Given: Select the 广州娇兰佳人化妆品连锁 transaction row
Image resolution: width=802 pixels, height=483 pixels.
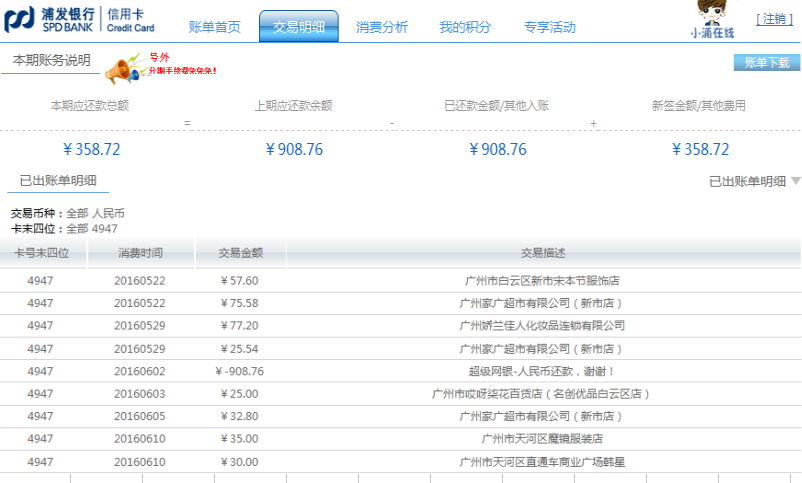Looking at the screenshot, I should (543, 326).
